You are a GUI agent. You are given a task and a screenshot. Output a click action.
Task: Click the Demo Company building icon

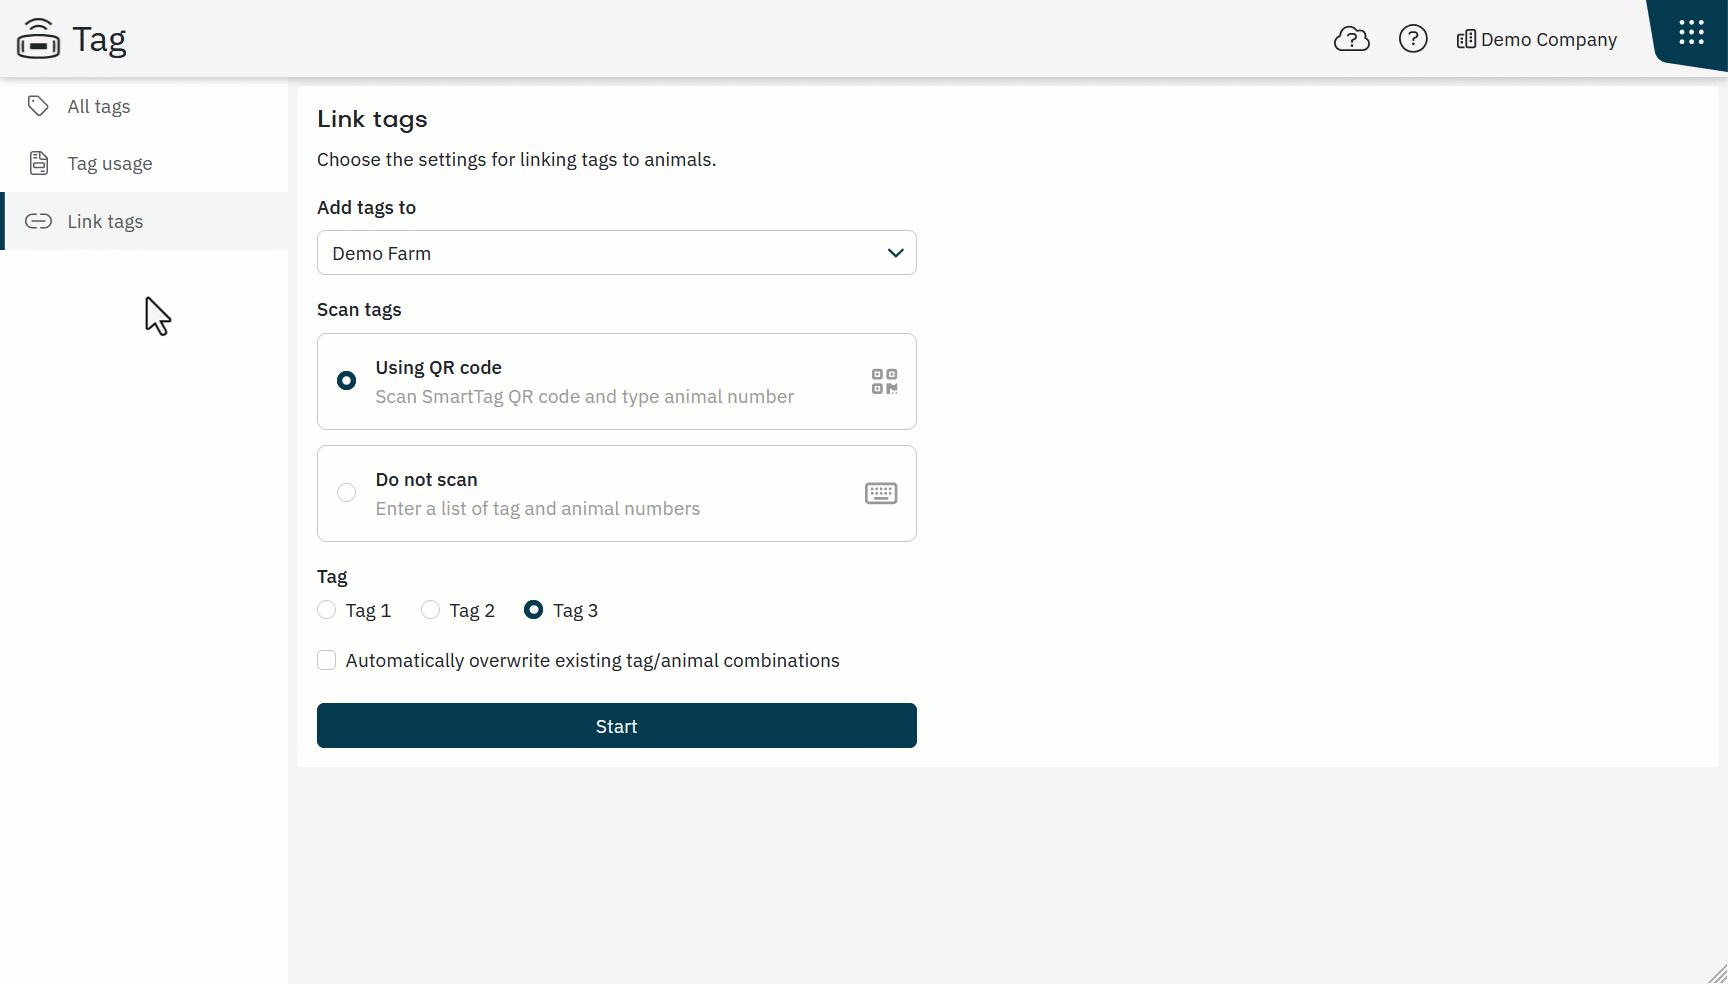pos(1466,39)
